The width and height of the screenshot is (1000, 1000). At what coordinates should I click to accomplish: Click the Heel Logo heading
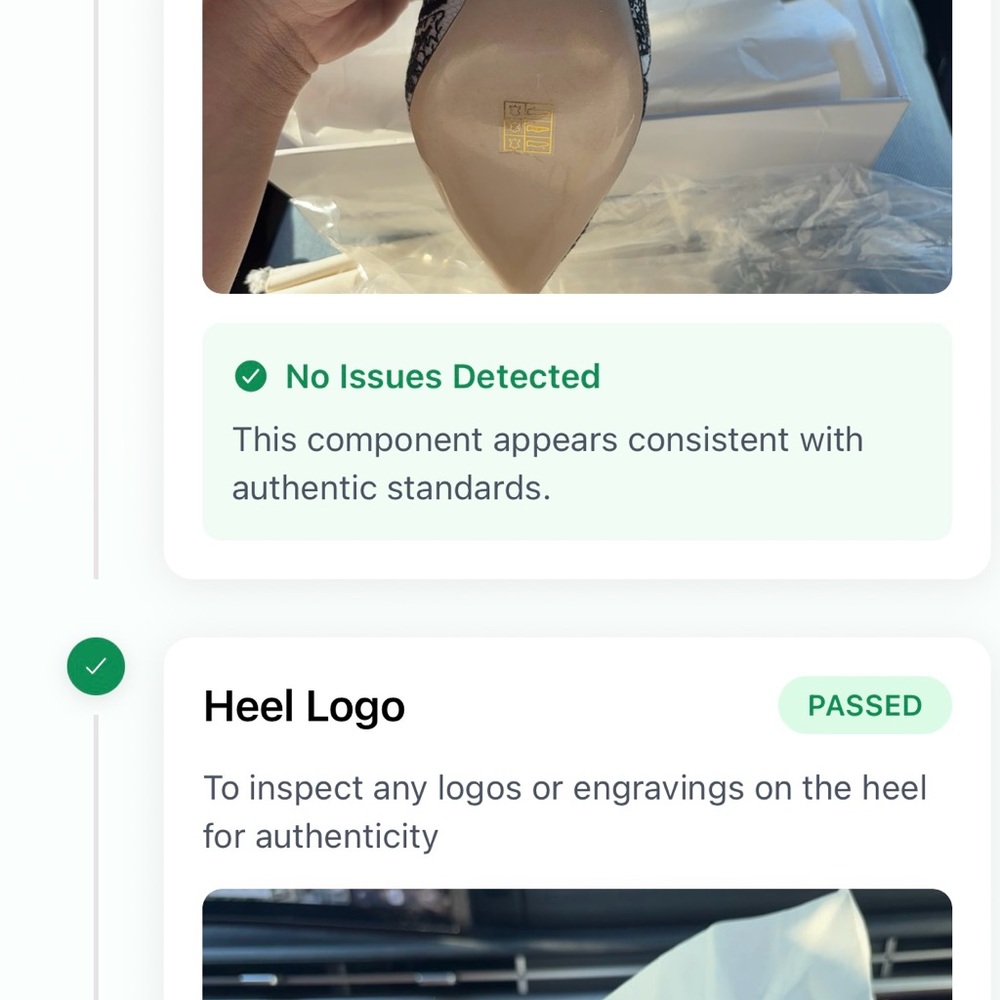pyautogui.click(x=304, y=707)
